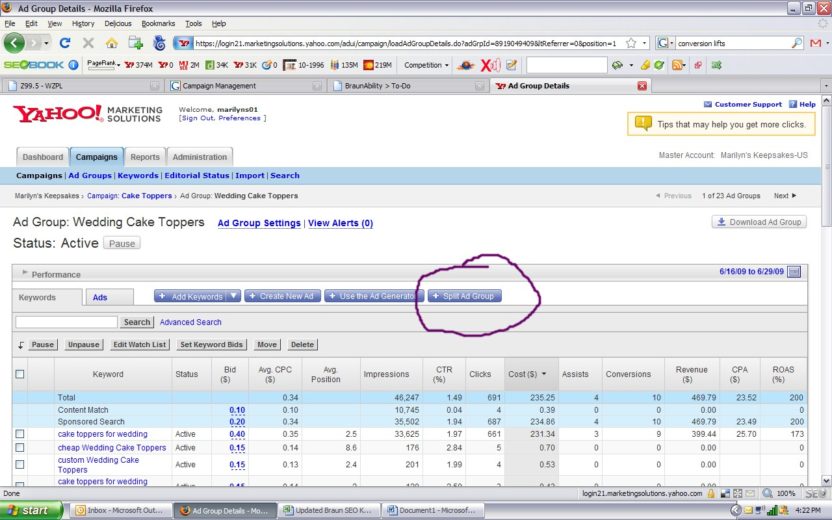Open View Alerts (0) link
The height and width of the screenshot is (520, 832).
[x=341, y=223]
